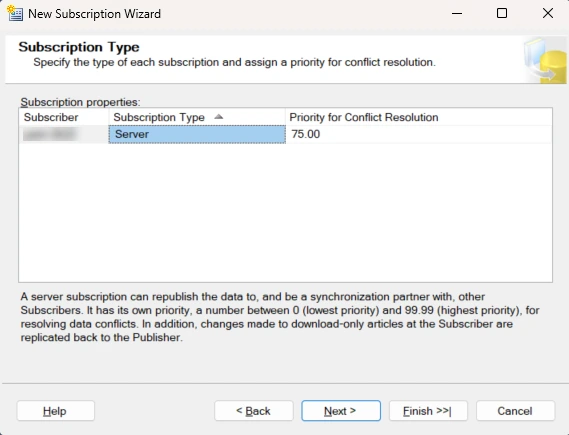Click the Subscription Type page heading
Image resolution: width=569 pixels, height=435 pixels.
[79, 47]
